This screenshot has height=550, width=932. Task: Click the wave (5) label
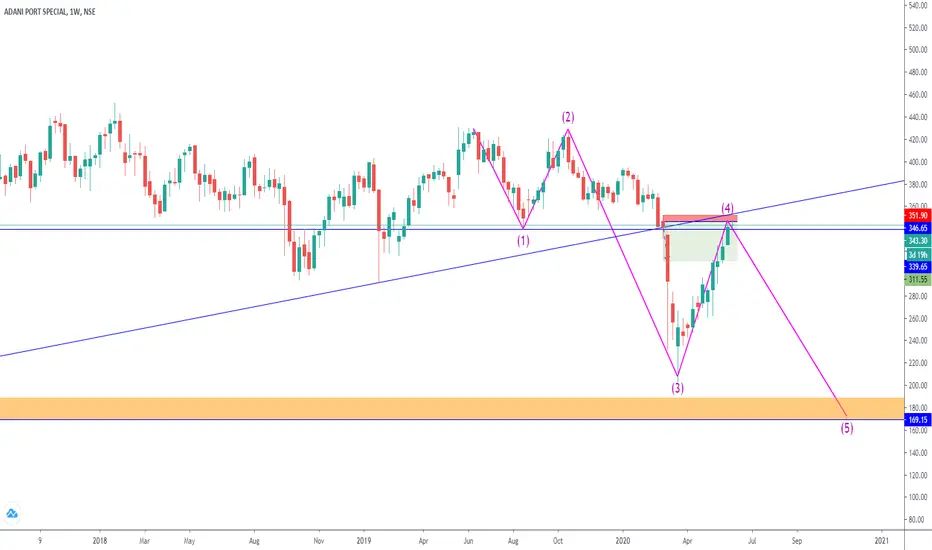(x=846, y=428)
